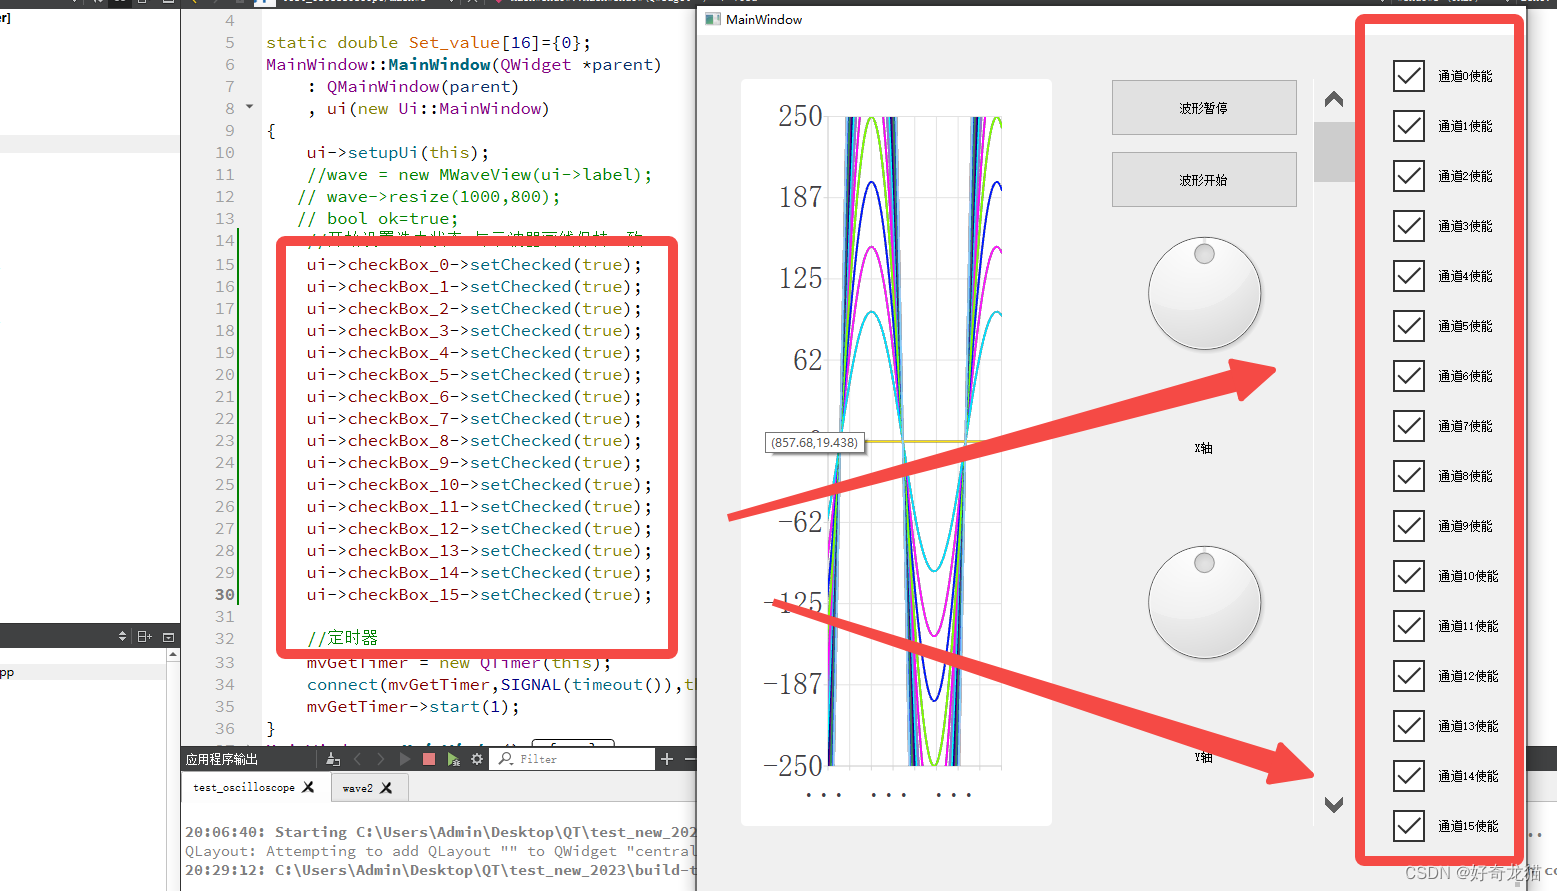Open the filter magnifier options dropdown
1557x891 pixels.
506,760
